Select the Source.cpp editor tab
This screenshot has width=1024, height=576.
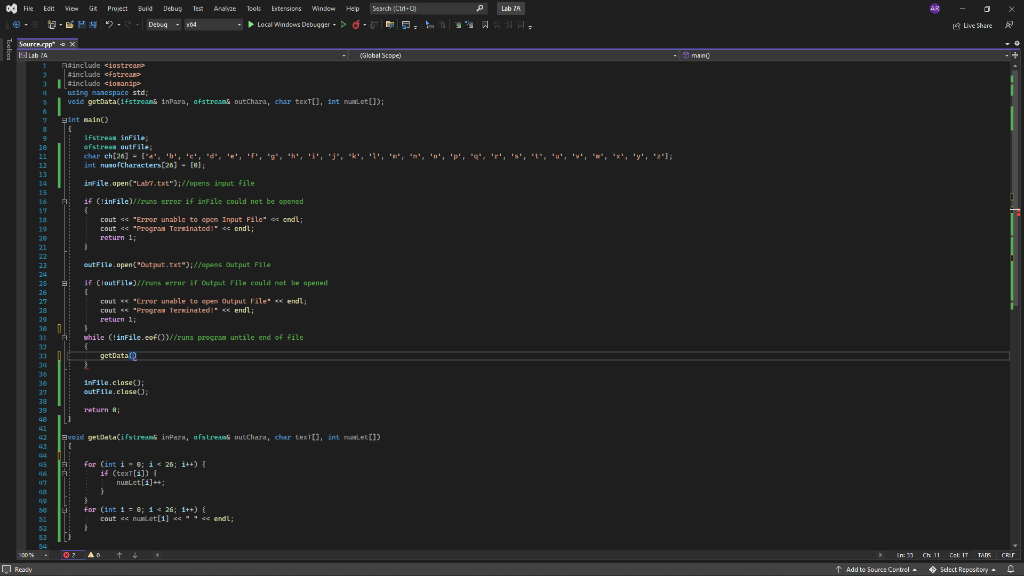(x=37, y=43)
